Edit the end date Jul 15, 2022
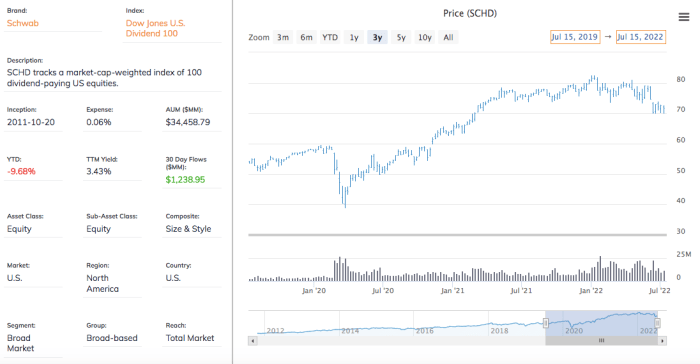Screen dimensions: 700x364 pyautogui.click(x=641, y=37)
